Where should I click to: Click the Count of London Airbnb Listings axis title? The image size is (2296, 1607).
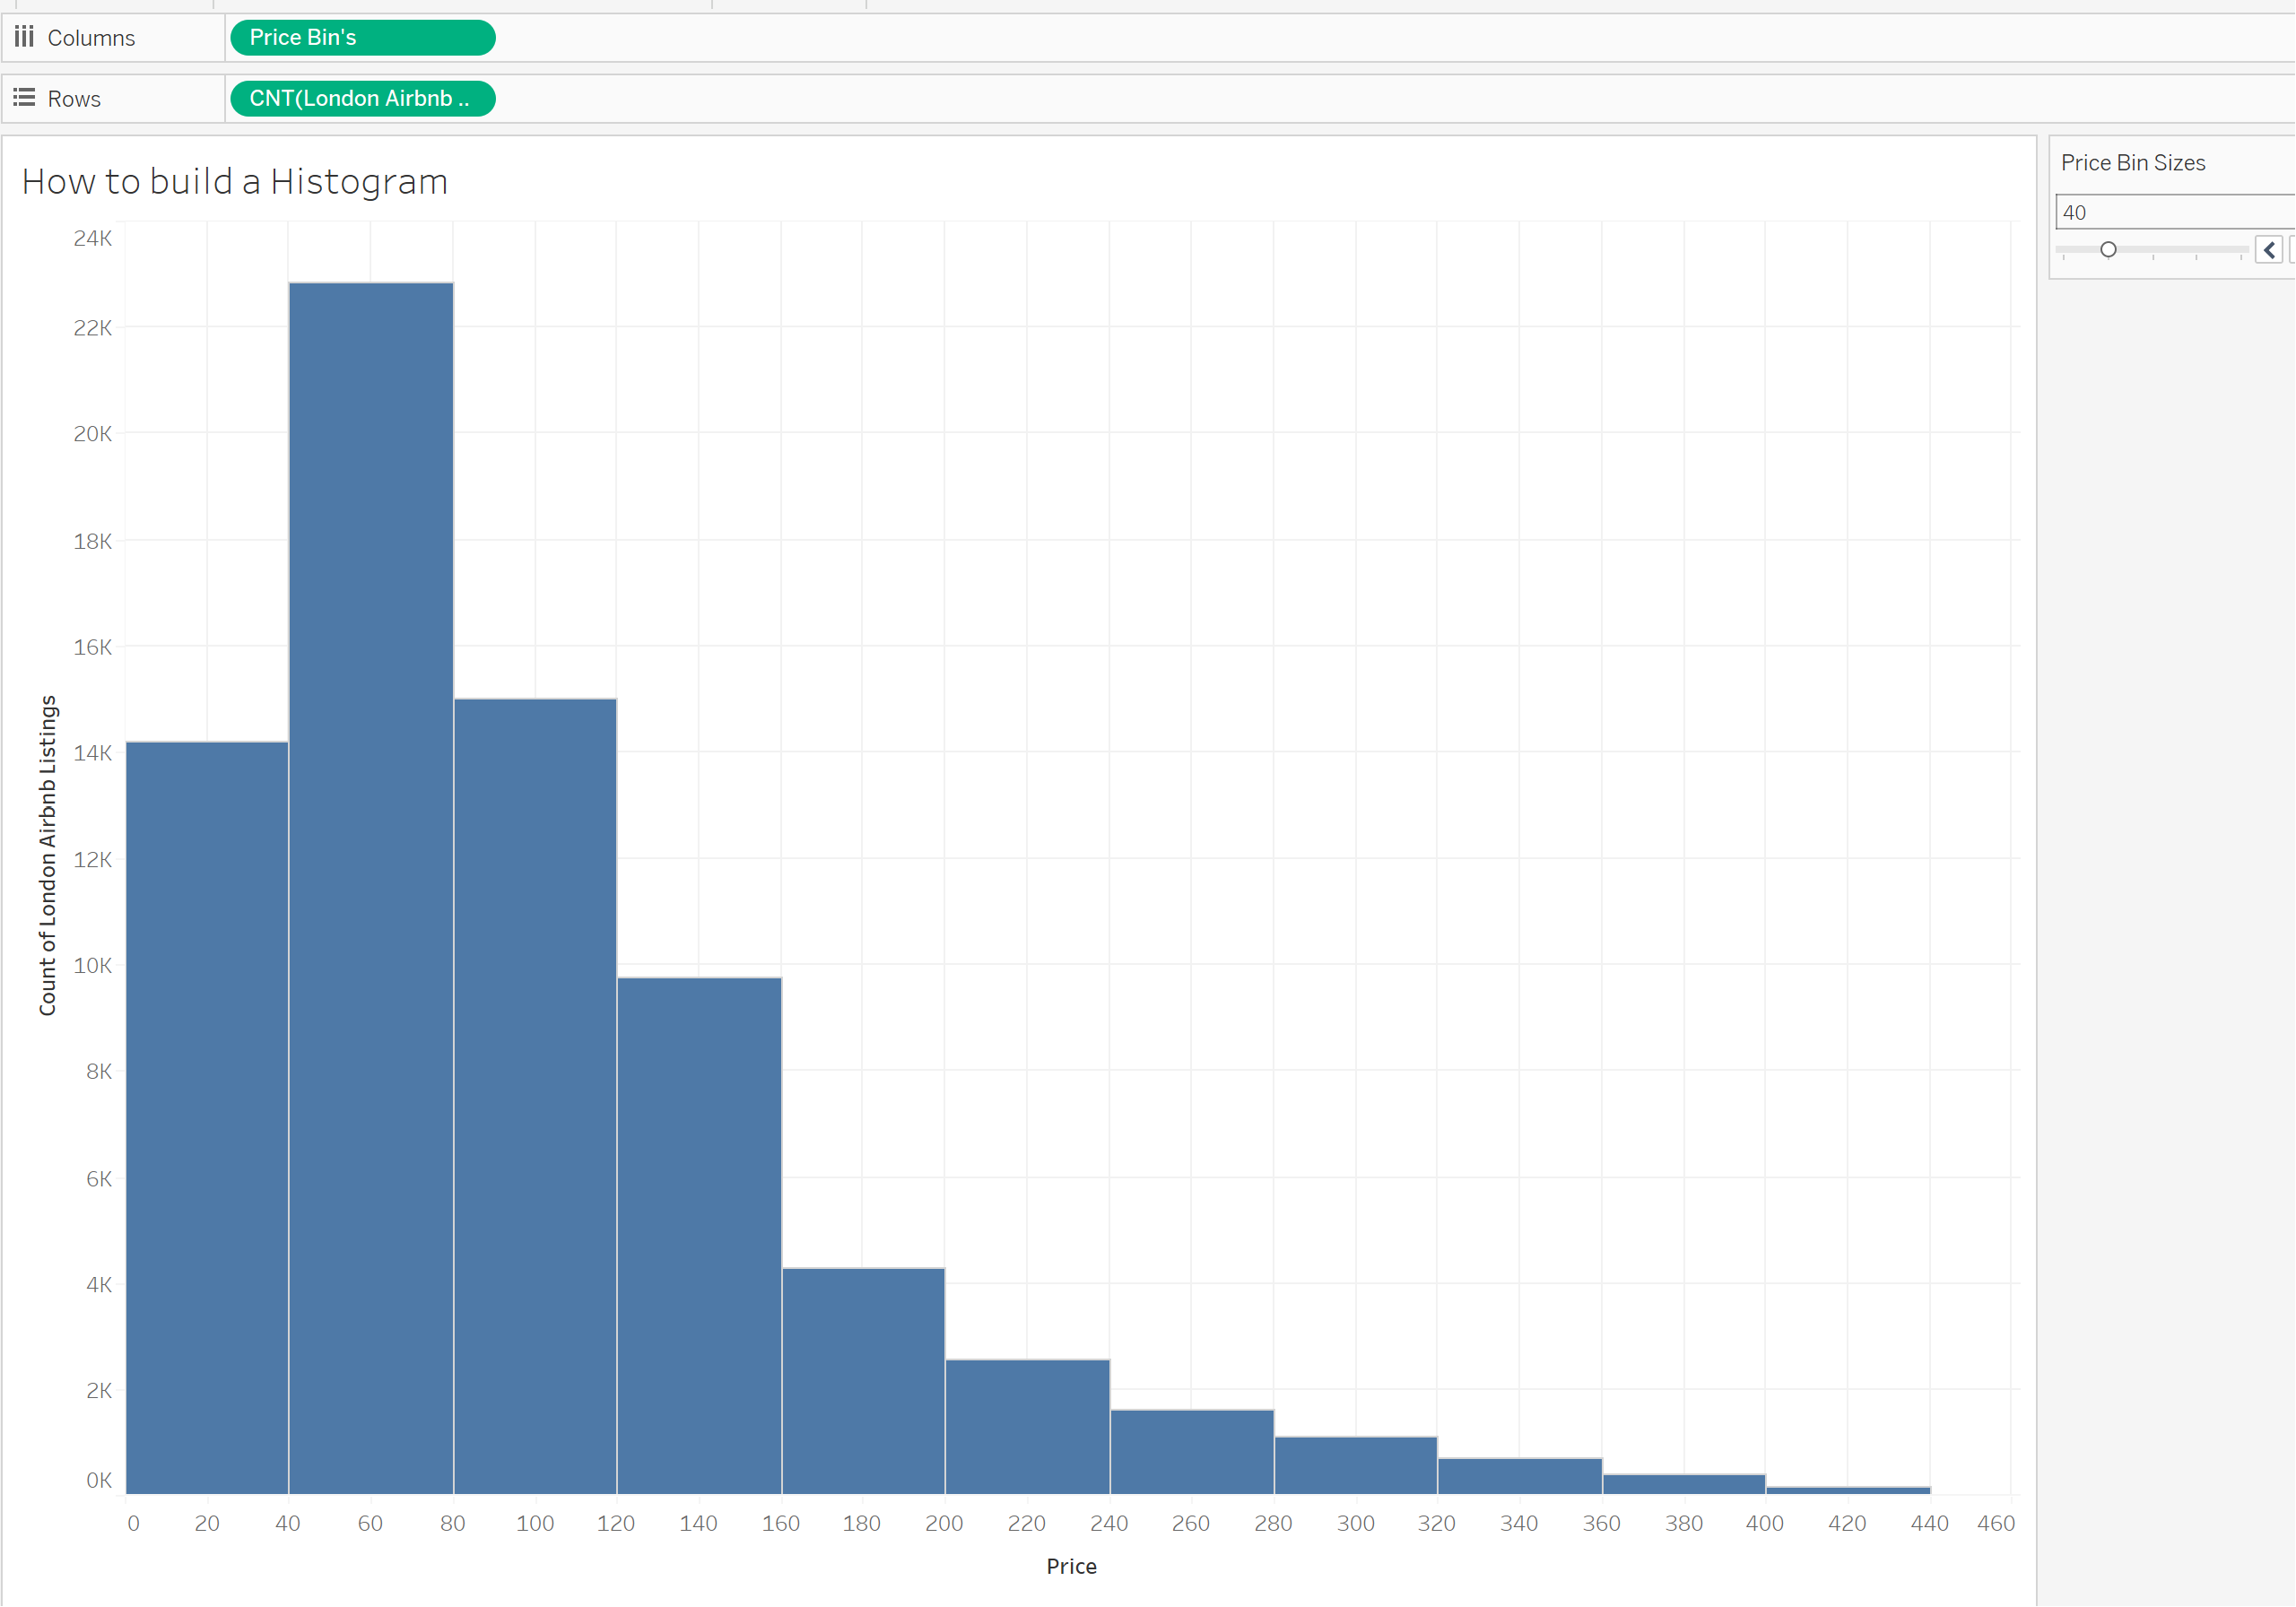[47, 856]
